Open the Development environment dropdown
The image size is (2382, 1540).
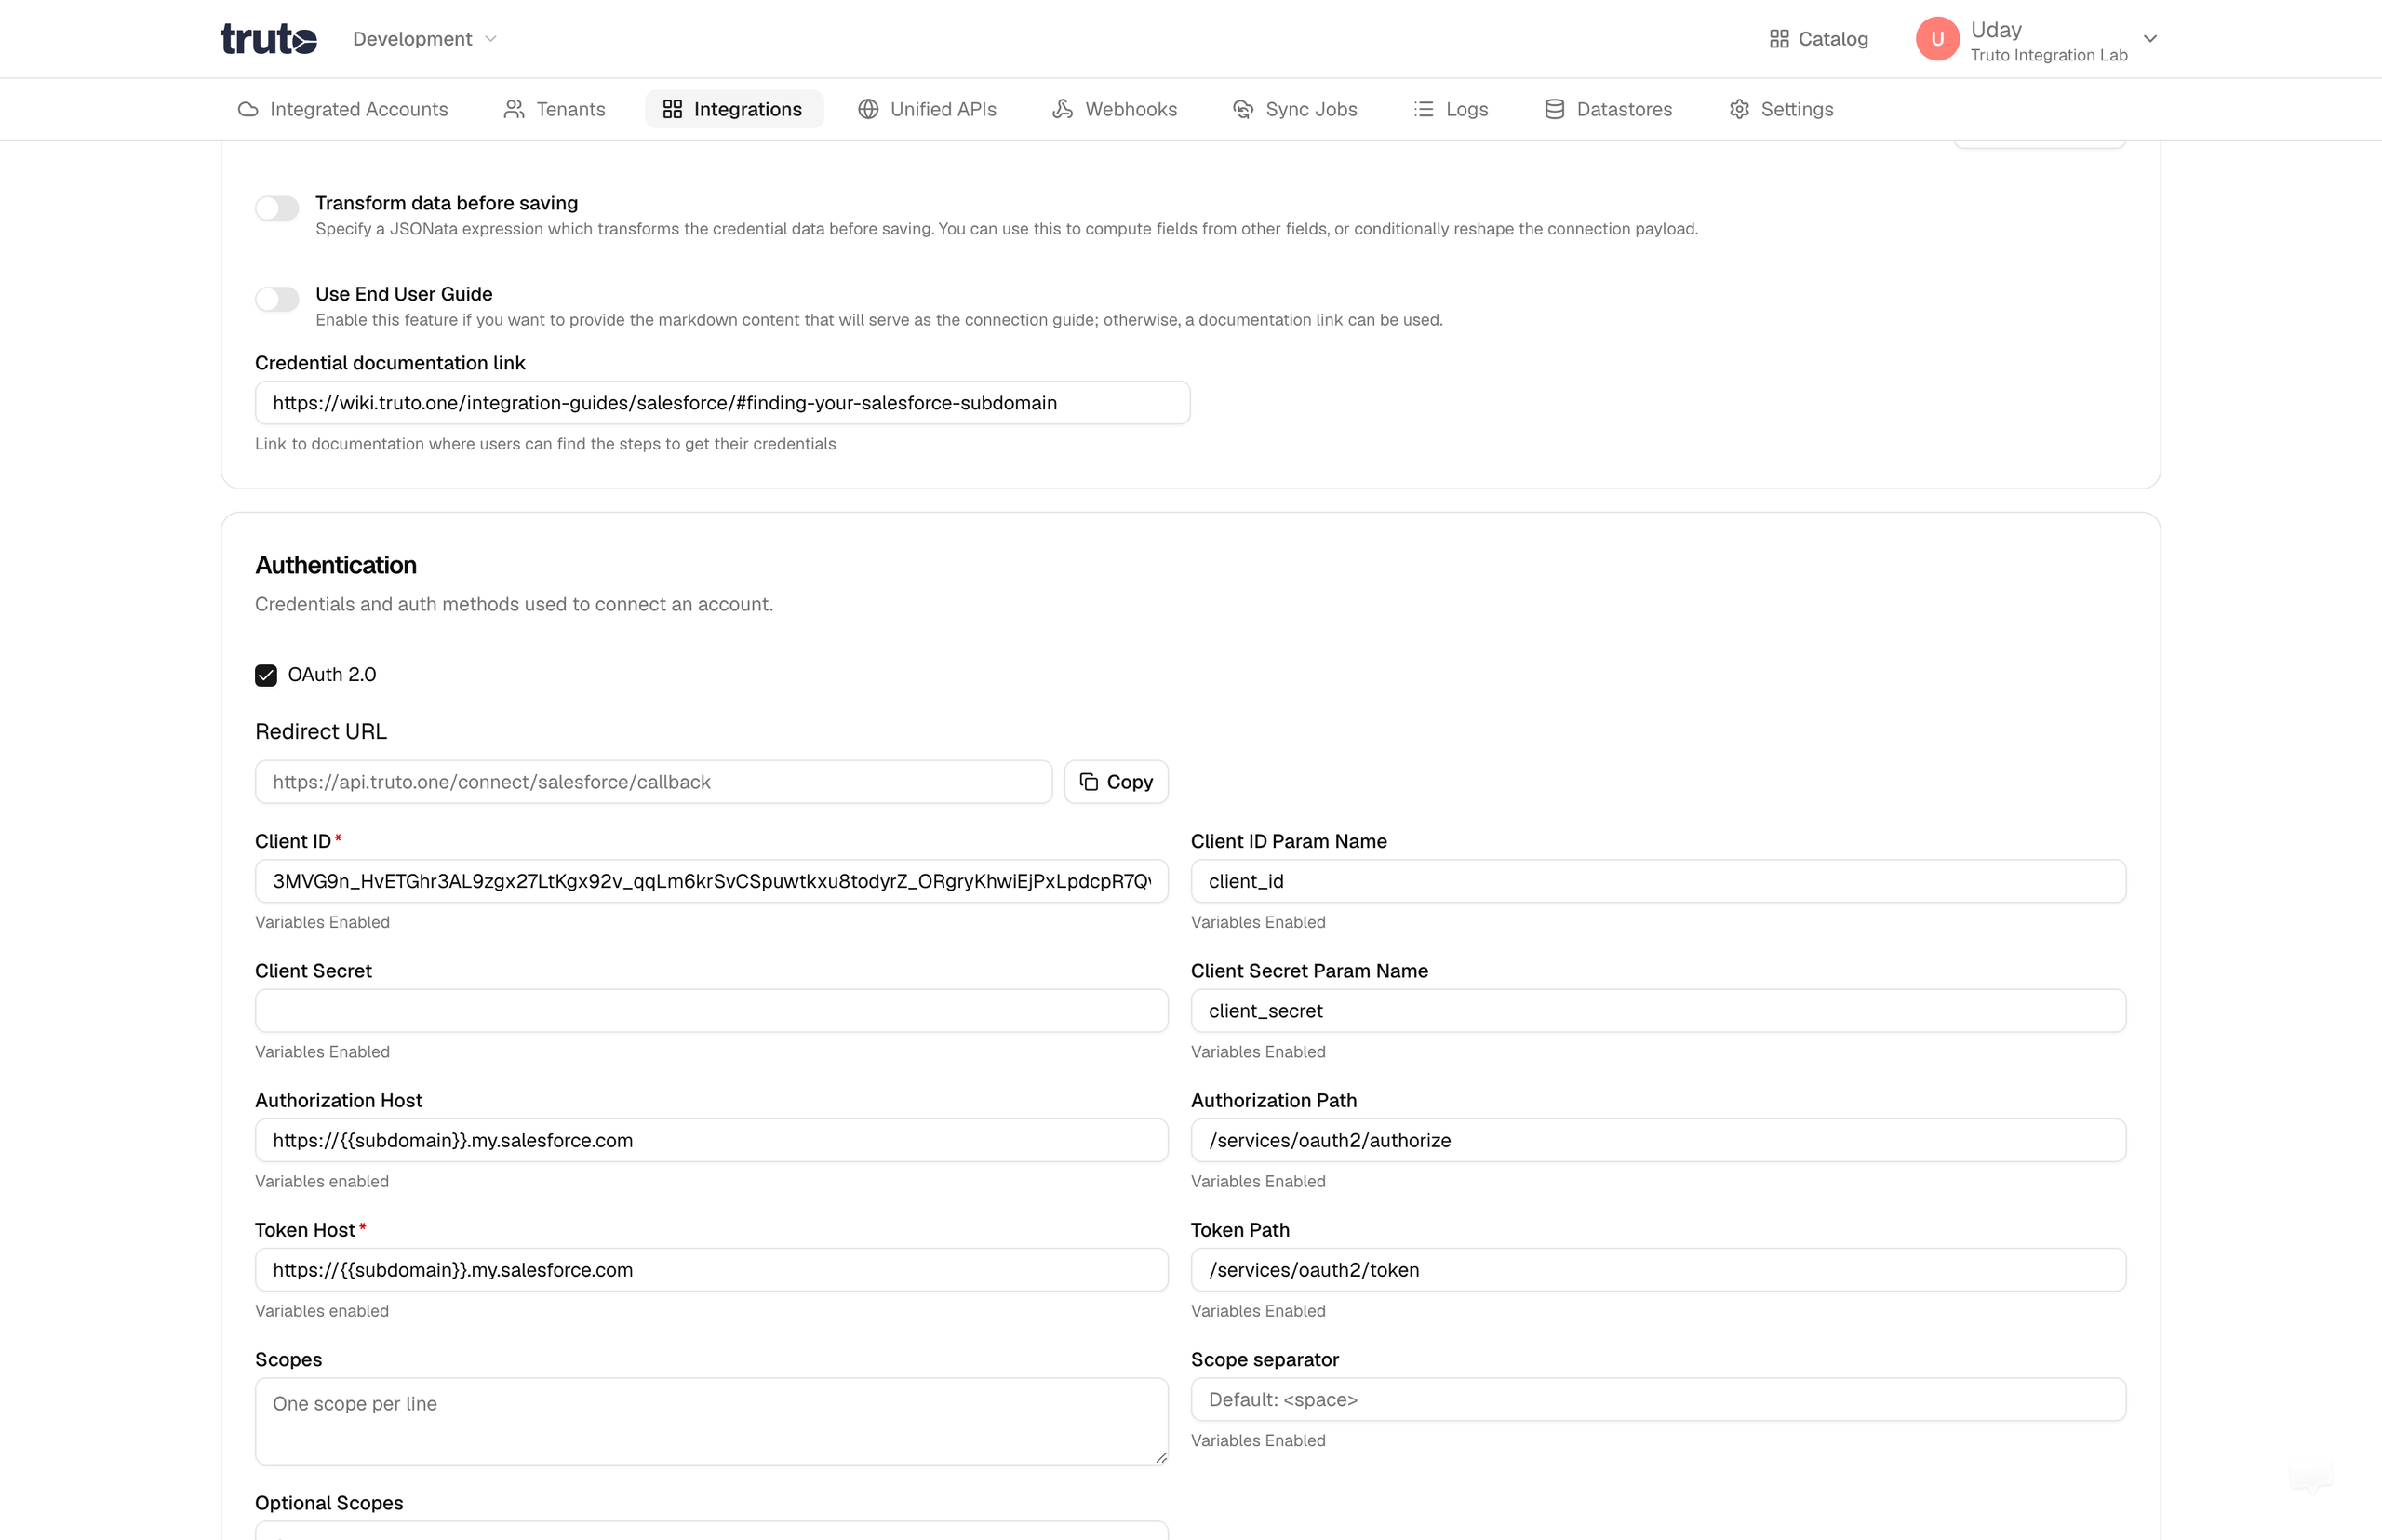(424, 39)
